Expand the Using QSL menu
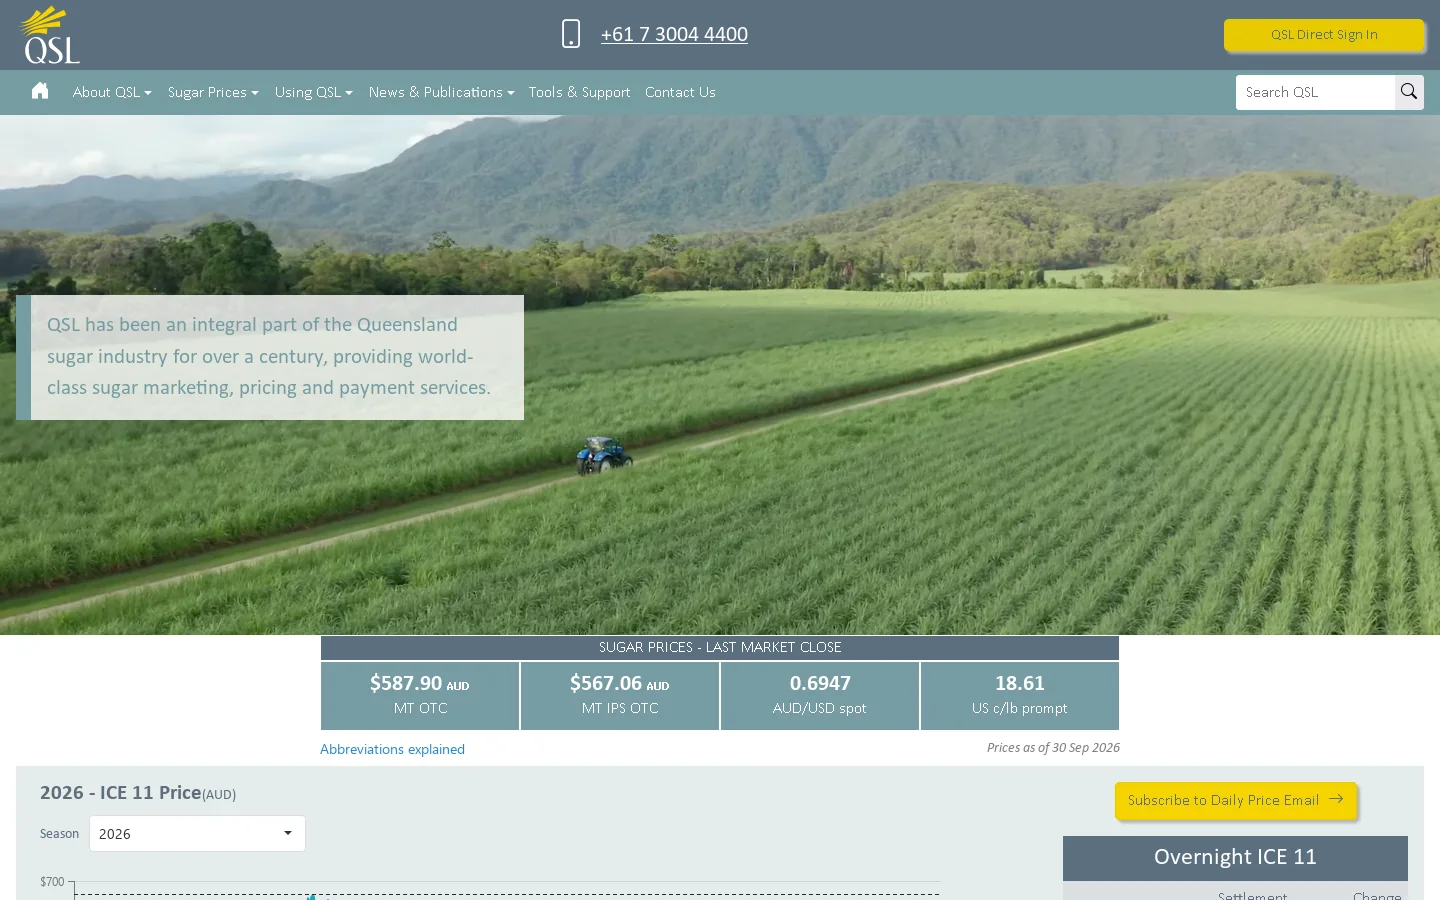The width and height of the screenshot is (1440, 900). coord(313,92)
